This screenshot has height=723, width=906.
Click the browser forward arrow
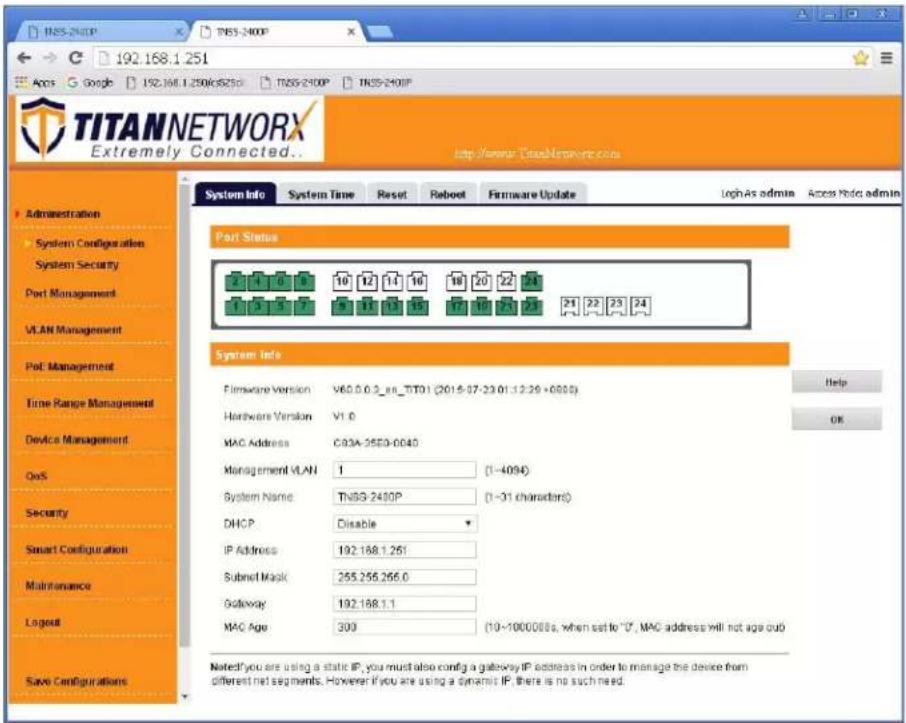tap(50, 58)
